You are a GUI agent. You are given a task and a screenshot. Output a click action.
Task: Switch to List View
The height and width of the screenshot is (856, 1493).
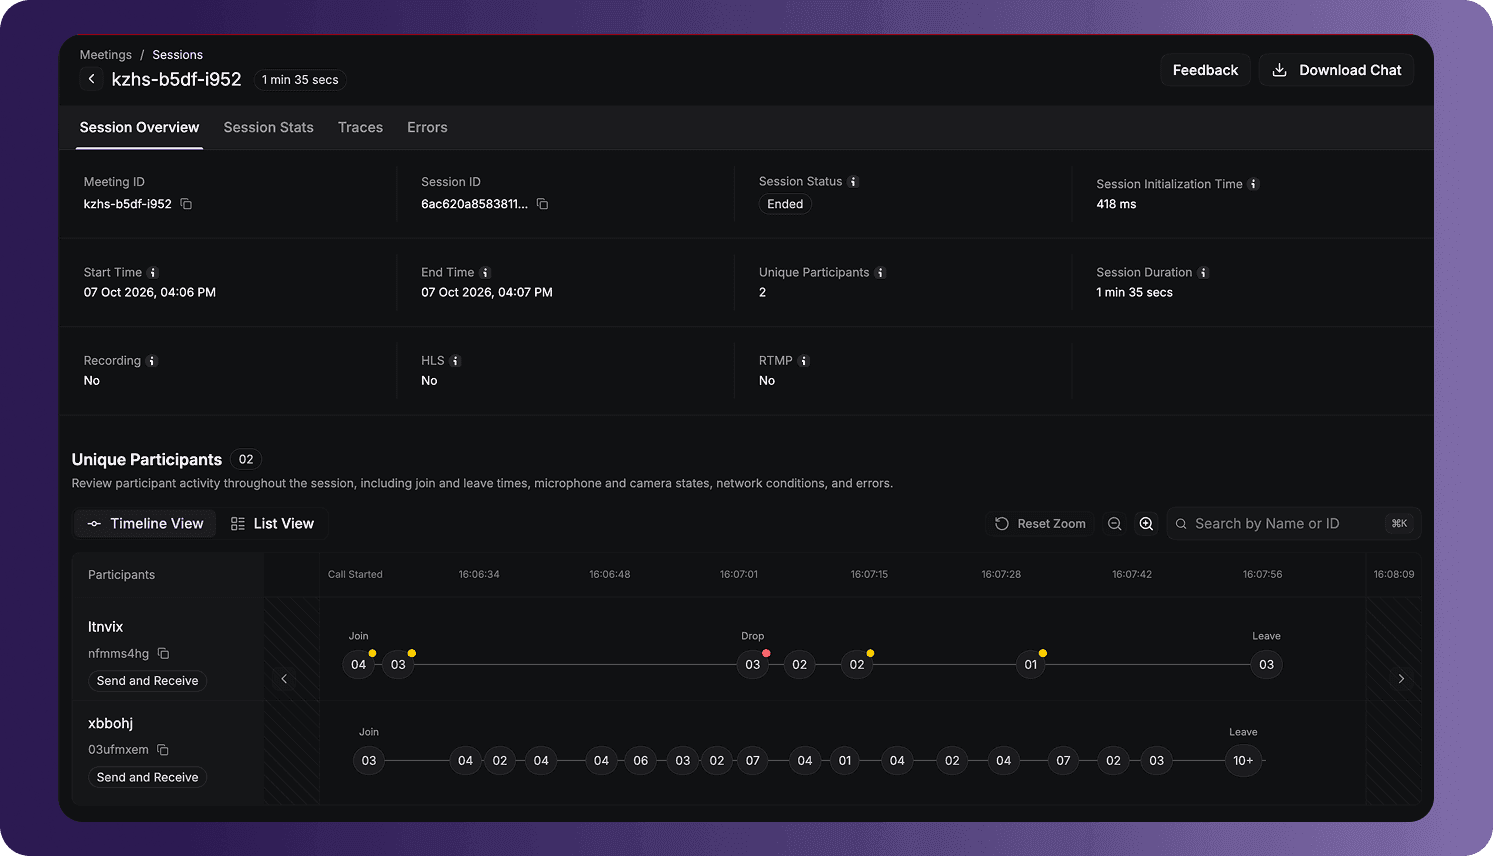(x=272, y=524)
